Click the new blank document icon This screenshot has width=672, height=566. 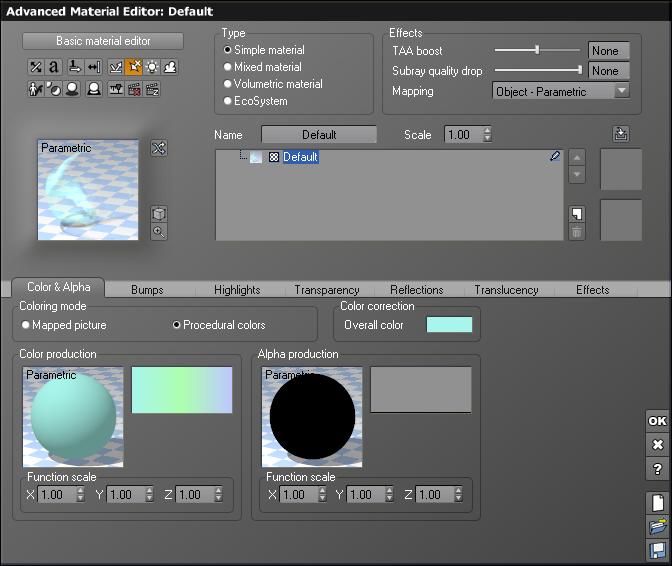[657, 503]
